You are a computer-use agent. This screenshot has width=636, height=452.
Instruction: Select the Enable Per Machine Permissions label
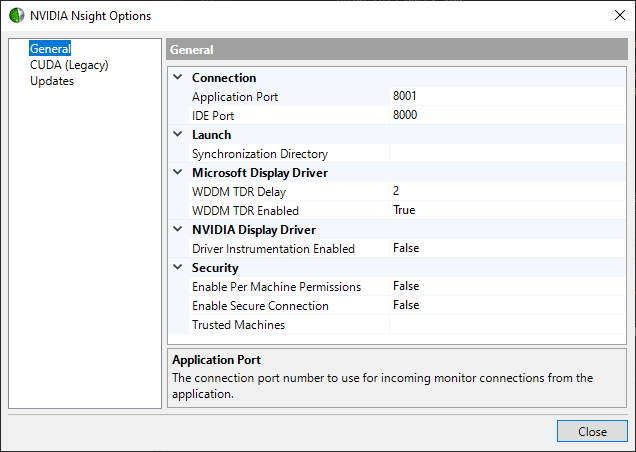276,286
